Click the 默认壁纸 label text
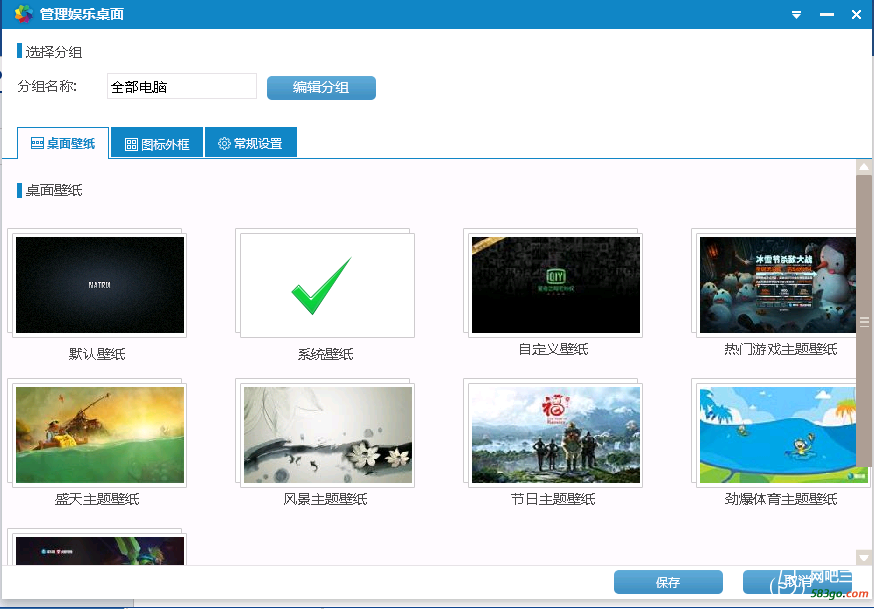This screenshot has height=609, width=874. (x=97, y=354)
